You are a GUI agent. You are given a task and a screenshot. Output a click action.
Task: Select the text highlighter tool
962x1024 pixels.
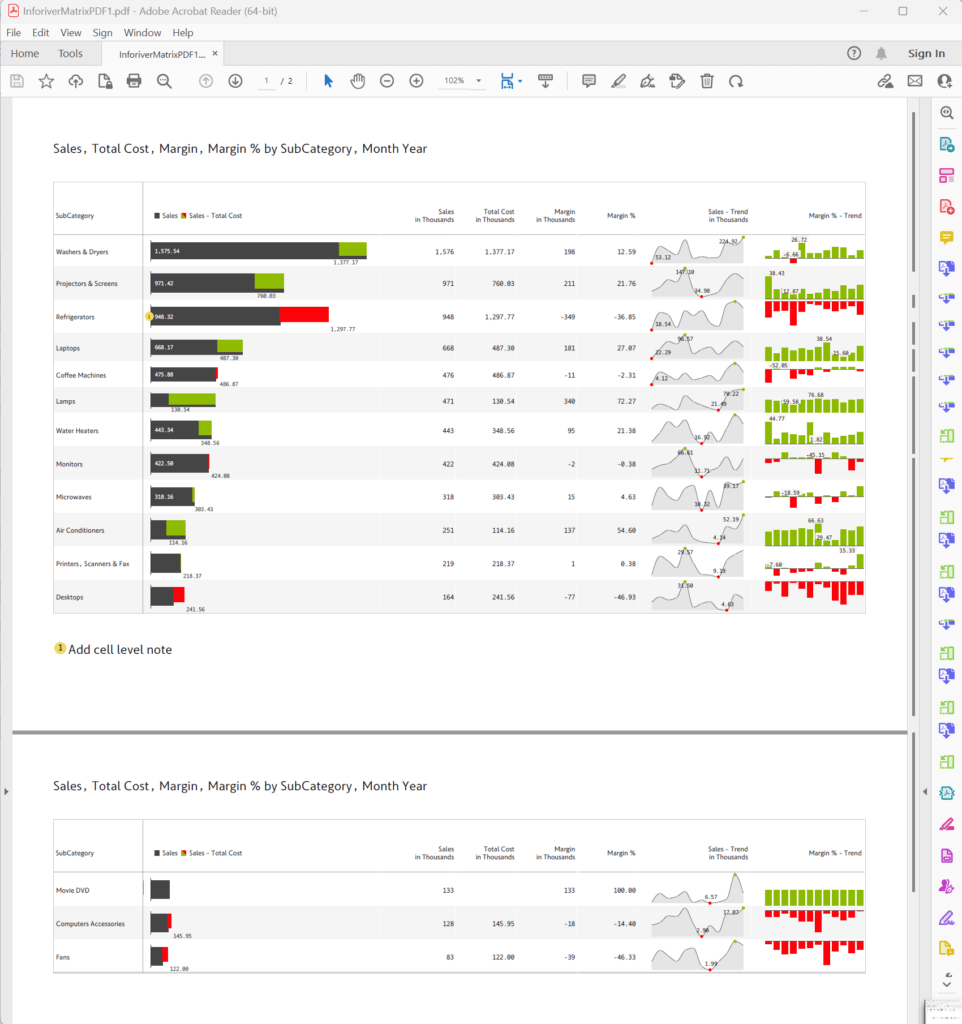point(618,81)
